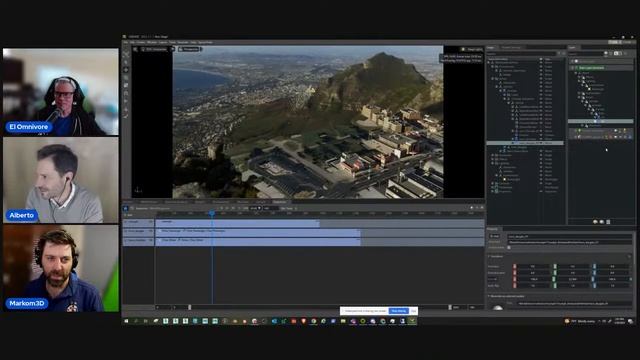The width and height of the screenshot is (640, 360).
Task: Open the Perspective camera dropdown
Action: [x=190, y=49]
